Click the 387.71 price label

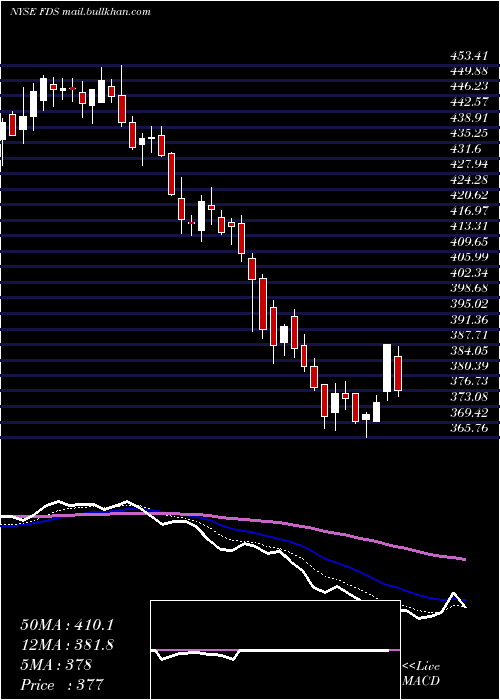pyautogui.click(x=469, y=335)
